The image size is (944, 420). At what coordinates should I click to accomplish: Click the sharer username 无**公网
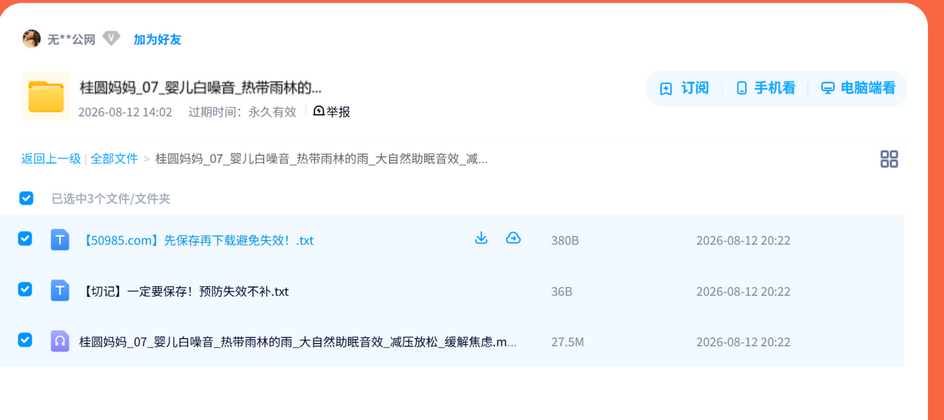coord(71,40)
